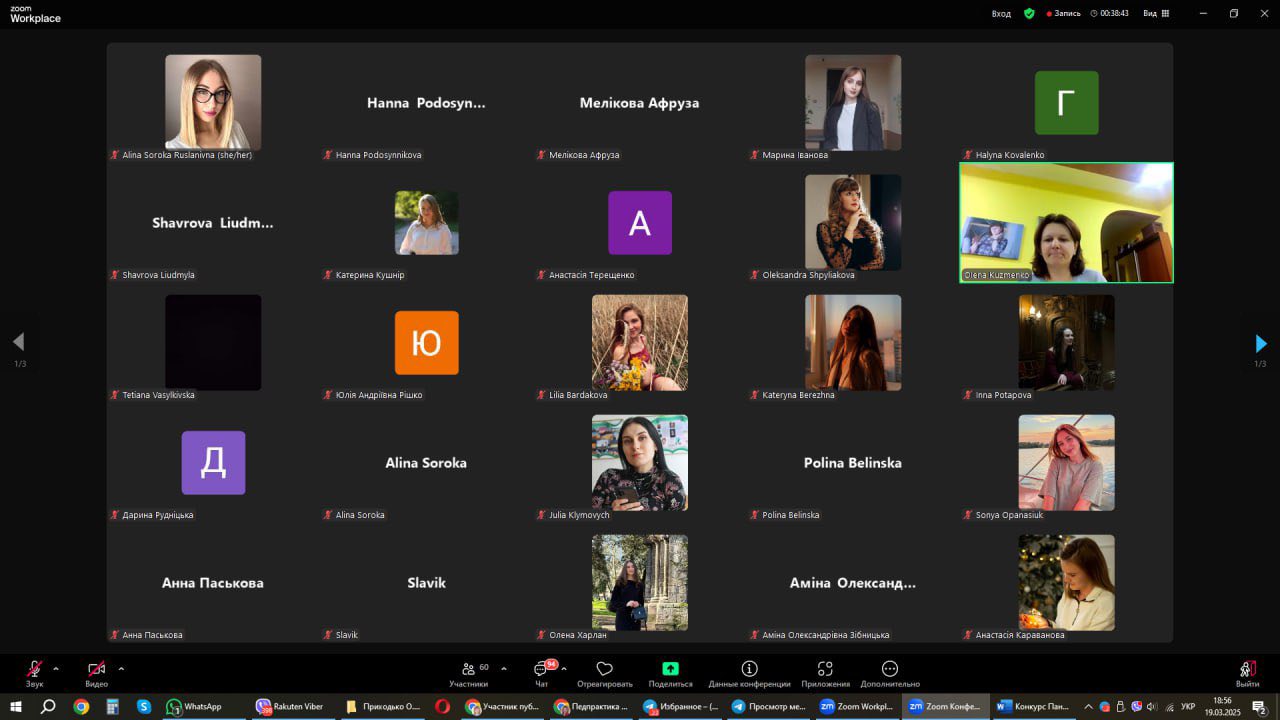Open WhatsApp from the Windows taskbar
The image size is (1280, 720).
(x=195, y=706)
